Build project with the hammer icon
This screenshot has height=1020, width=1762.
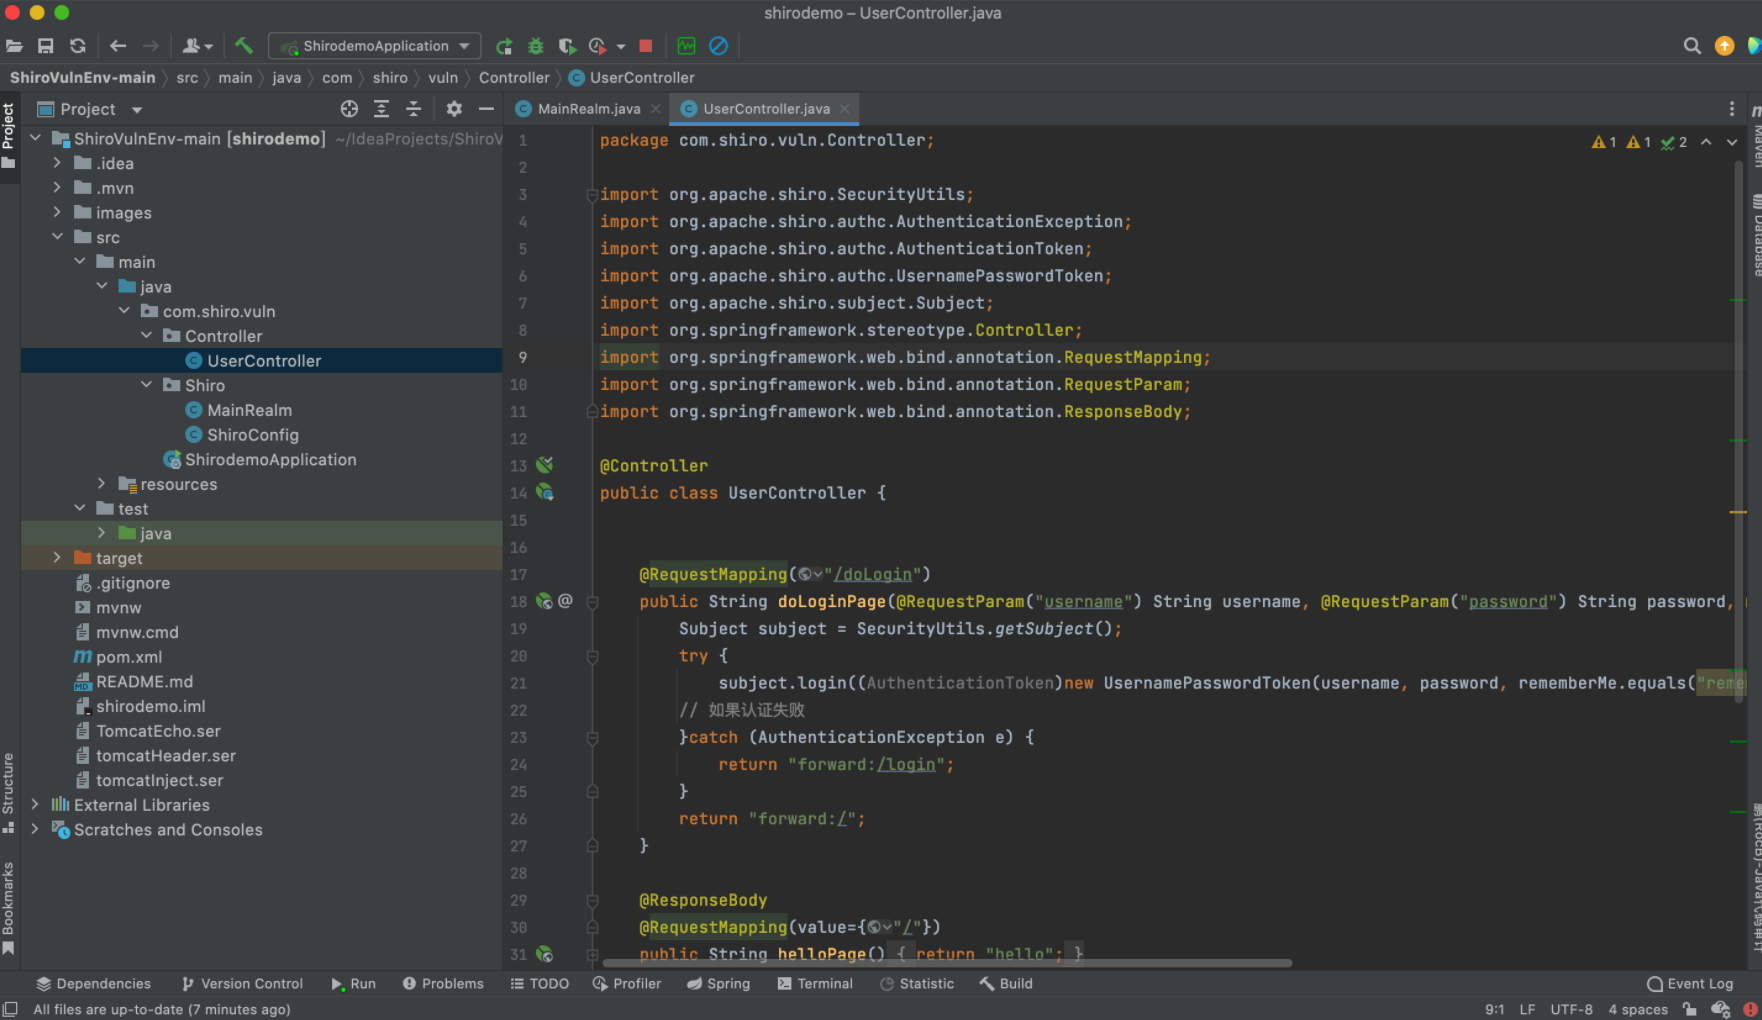coord(244,46)
